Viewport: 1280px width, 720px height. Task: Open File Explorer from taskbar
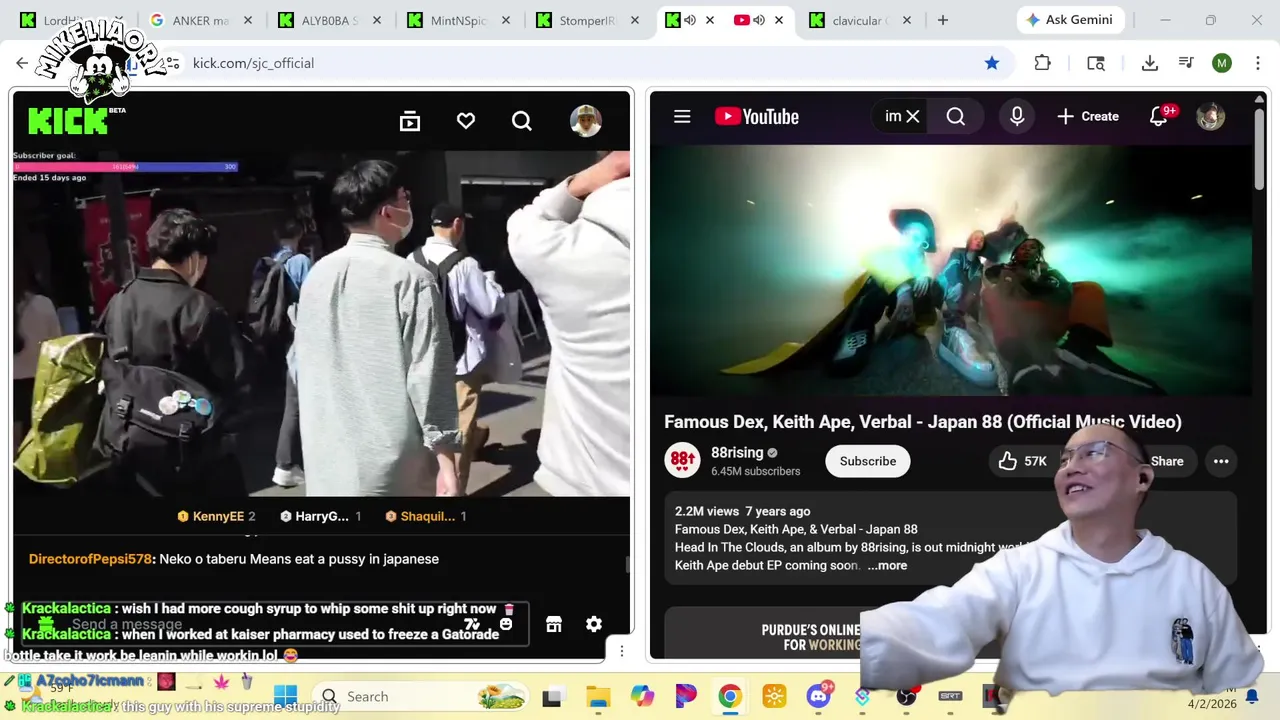coord(598,696)
